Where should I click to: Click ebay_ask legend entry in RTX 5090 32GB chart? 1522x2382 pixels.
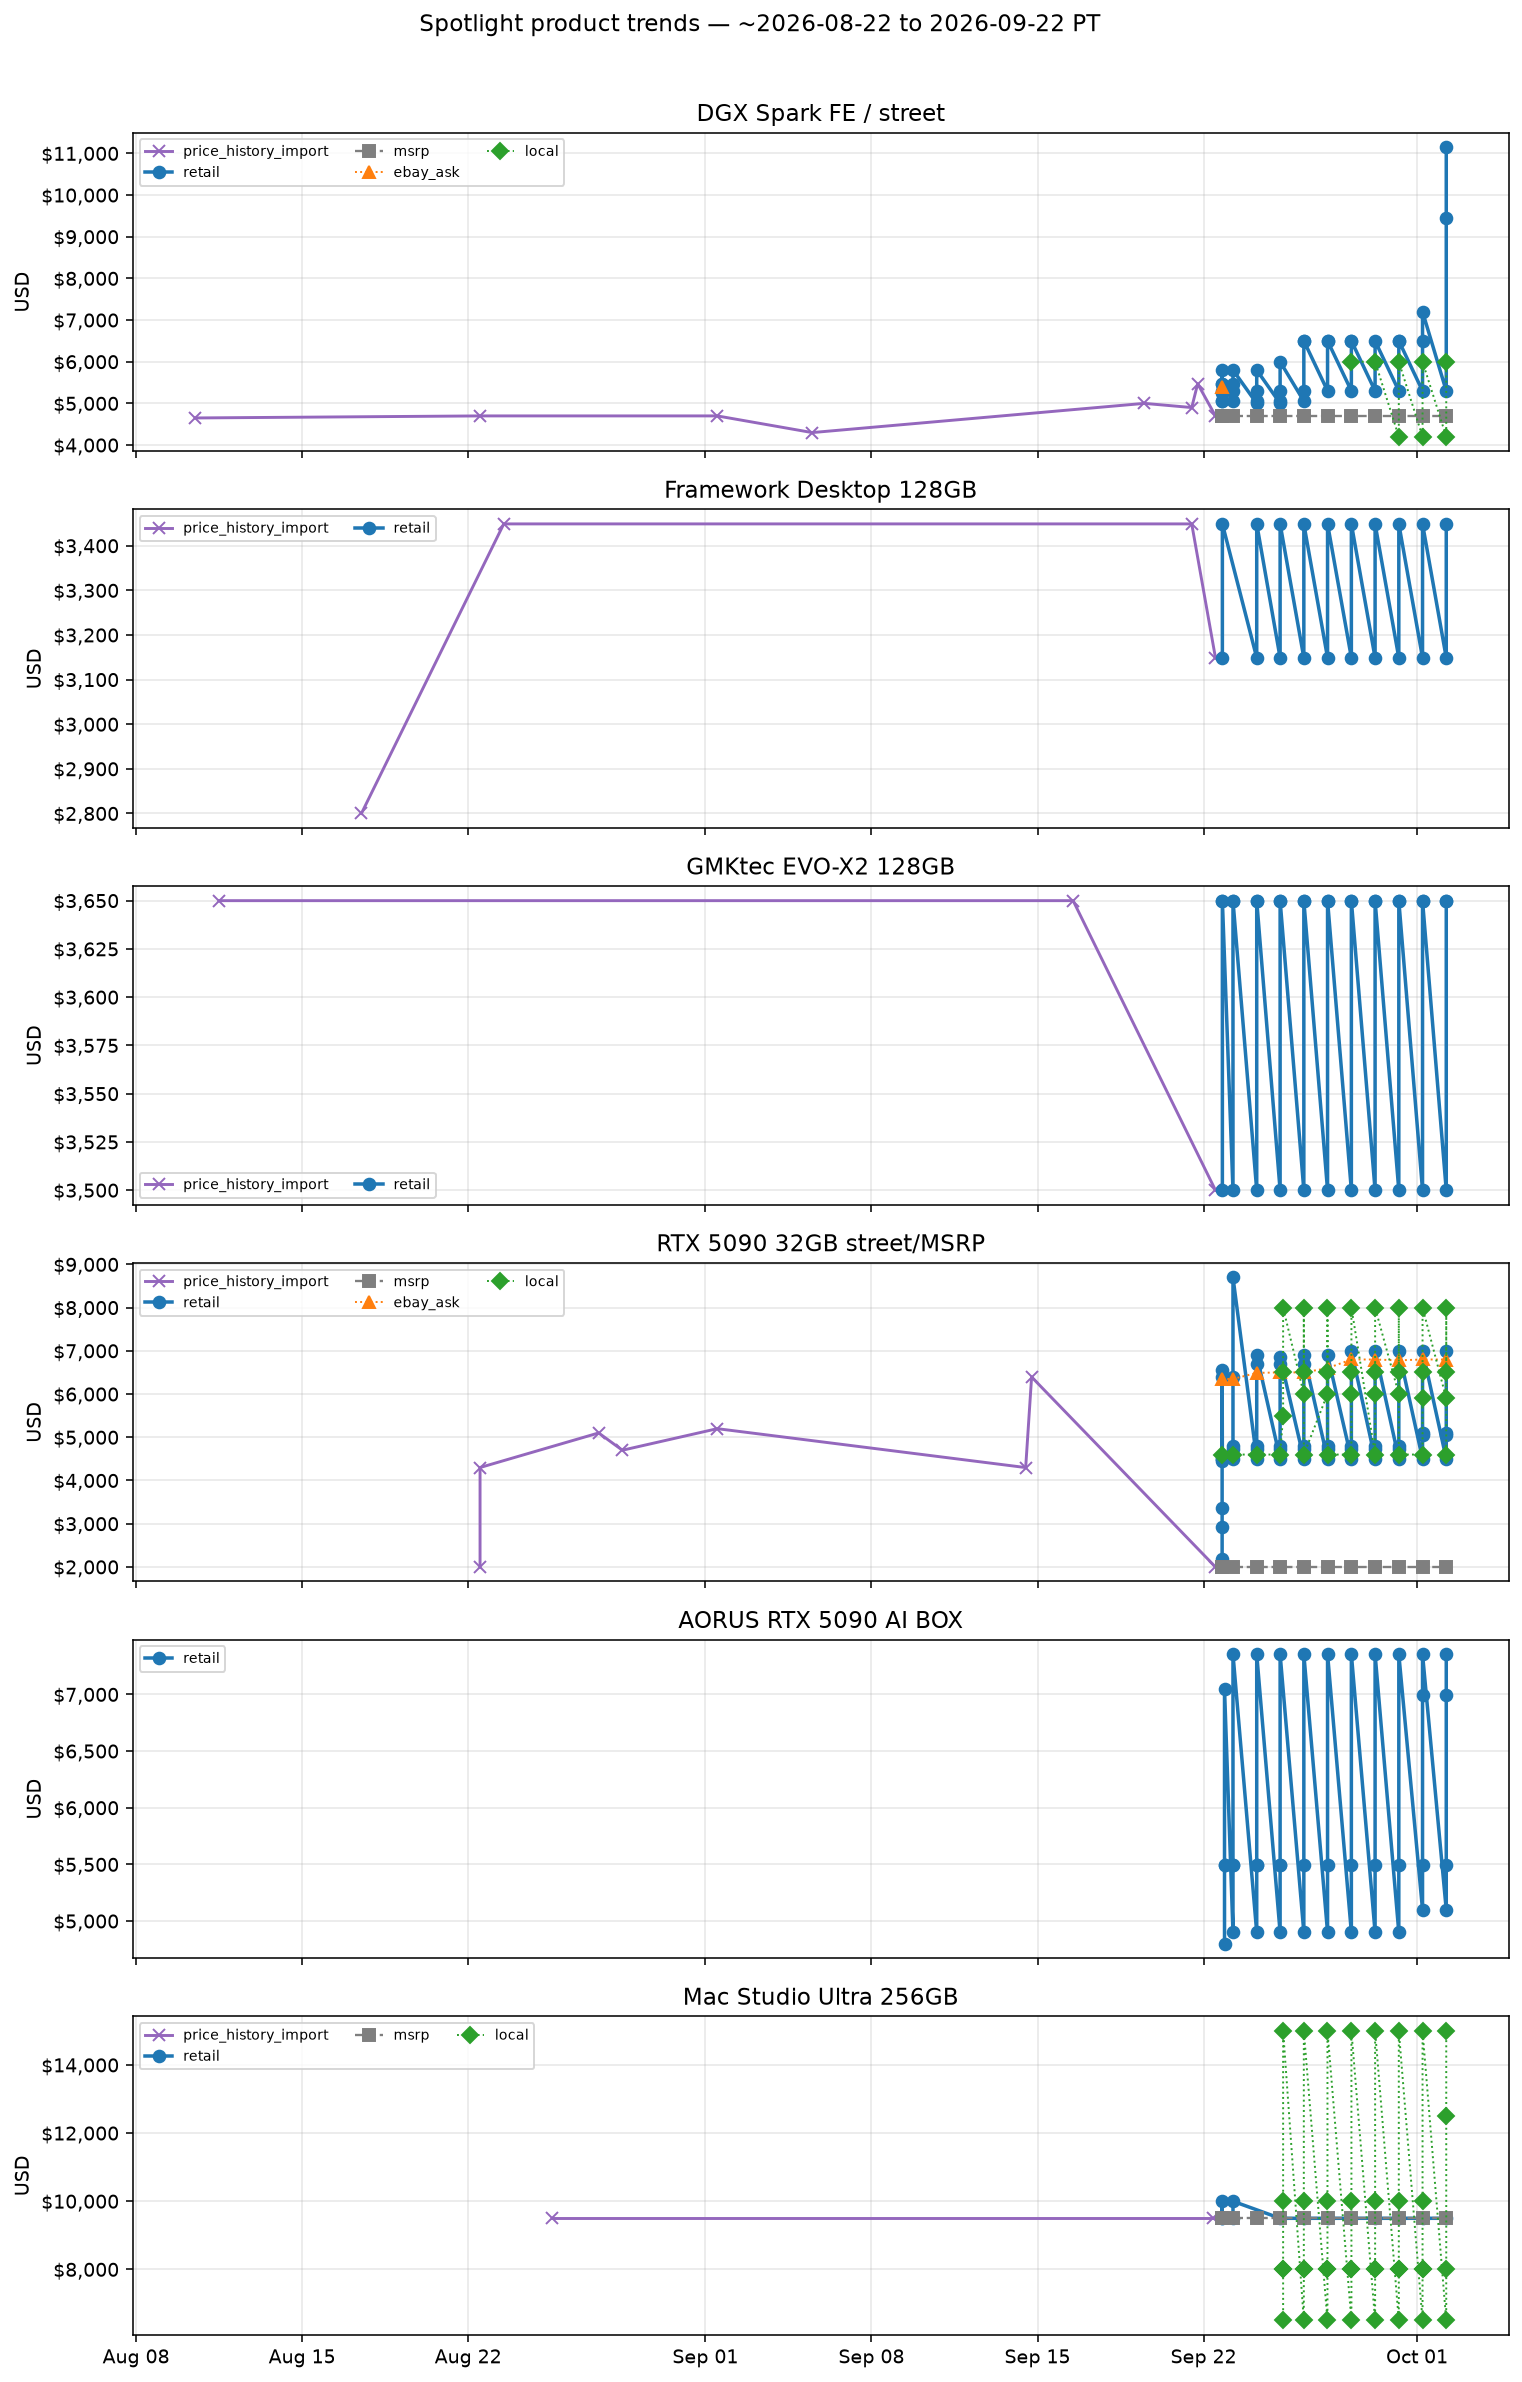407,1302
